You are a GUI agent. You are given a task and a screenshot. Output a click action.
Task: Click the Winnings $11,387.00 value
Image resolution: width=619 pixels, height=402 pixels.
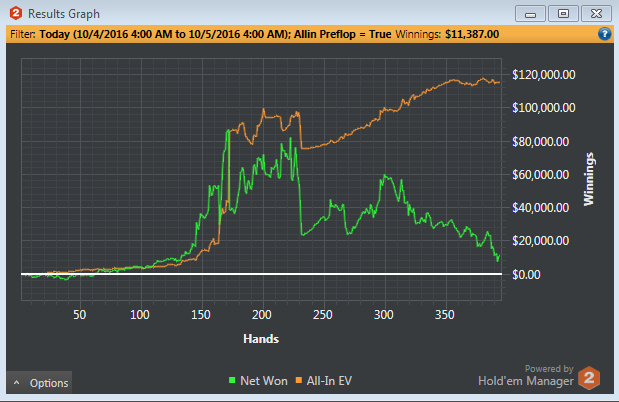pos(472,34)
